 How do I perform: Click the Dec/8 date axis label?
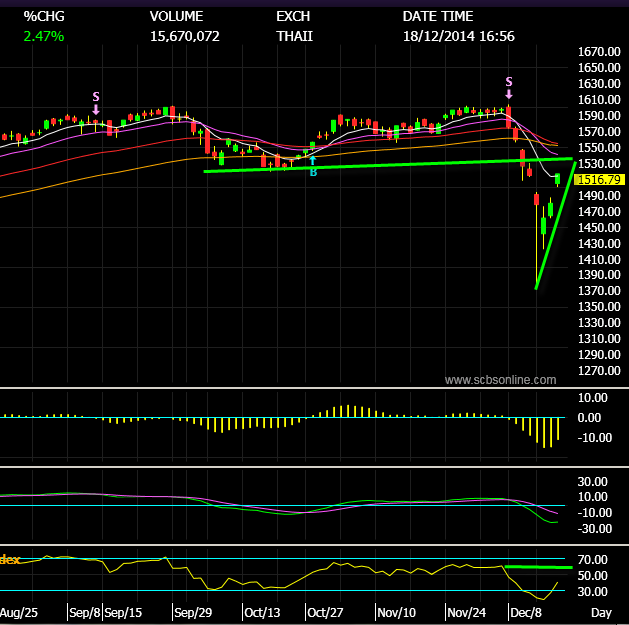click(526, 613)
